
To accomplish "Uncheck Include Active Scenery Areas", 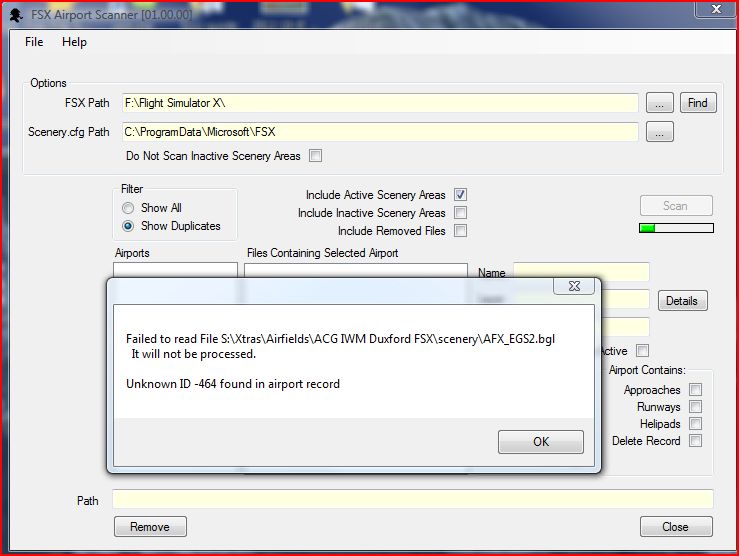I will click(460, 195).
